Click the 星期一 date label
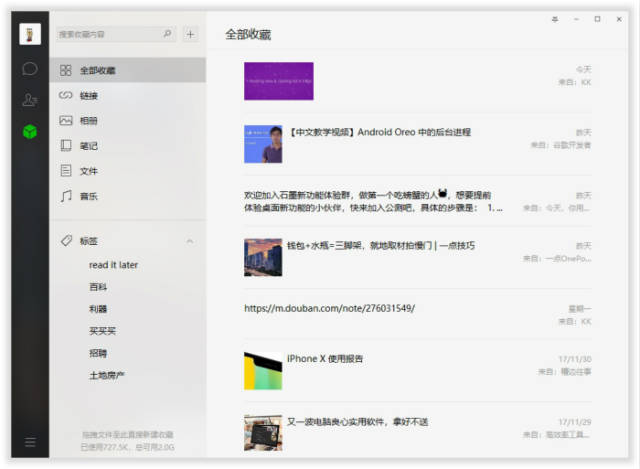 (580, 309)
